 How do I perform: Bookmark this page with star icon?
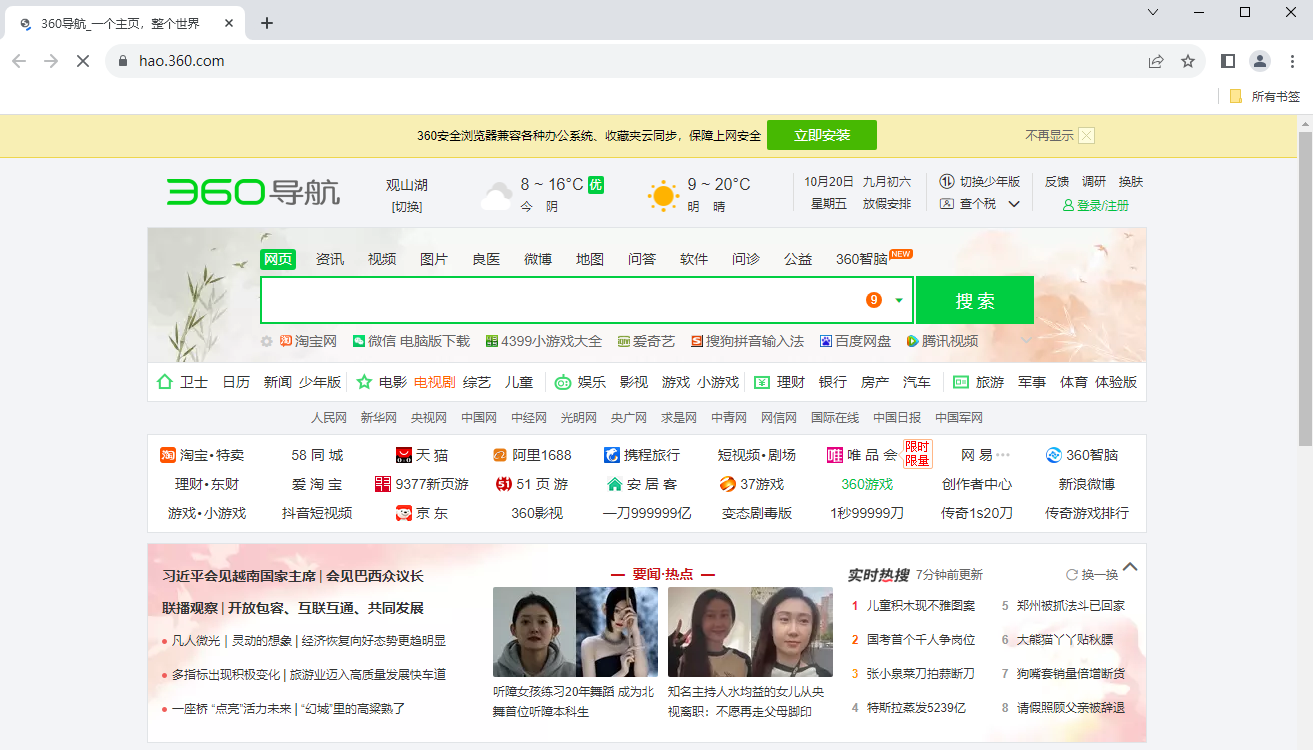[x=1188, y=61]
